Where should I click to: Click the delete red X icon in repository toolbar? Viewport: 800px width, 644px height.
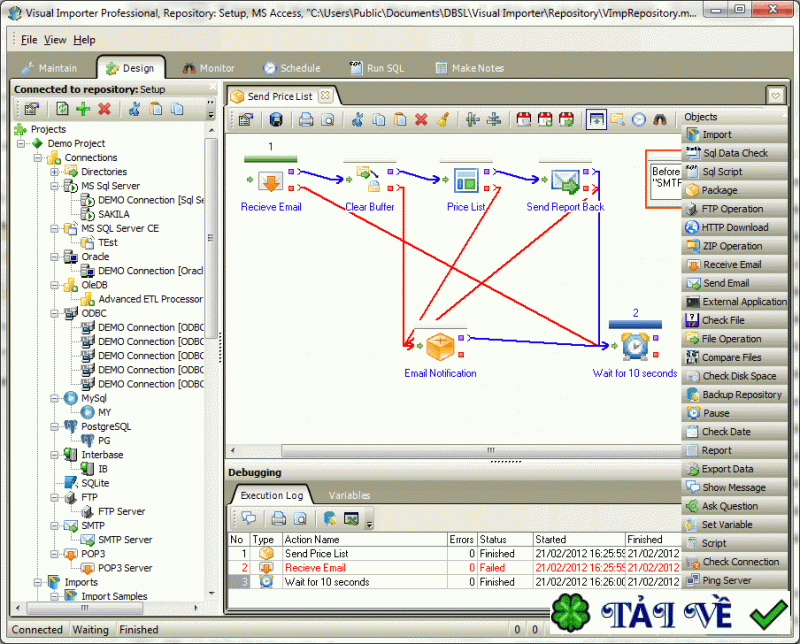pyautogui.click(x=104, y=110)
